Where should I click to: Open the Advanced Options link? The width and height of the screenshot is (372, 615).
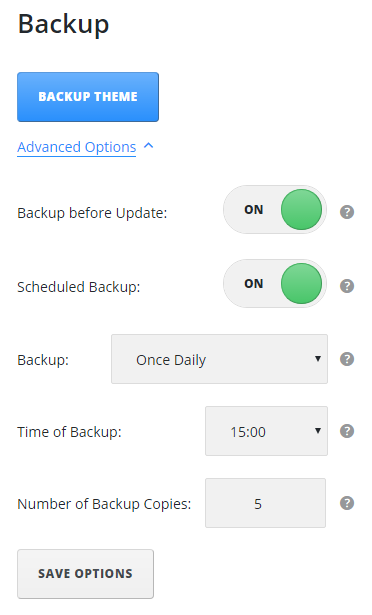point(77,147)
